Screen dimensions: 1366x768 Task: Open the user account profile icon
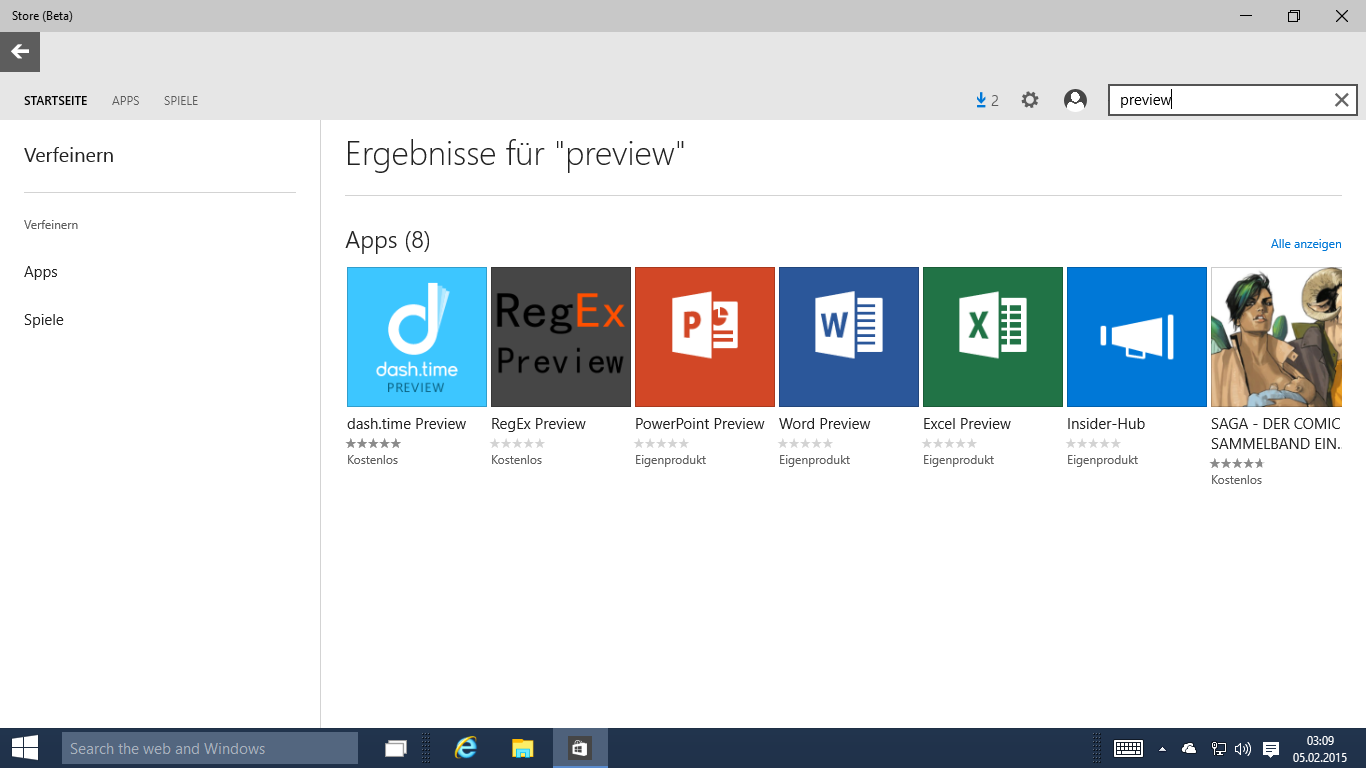click(1075, 100)
